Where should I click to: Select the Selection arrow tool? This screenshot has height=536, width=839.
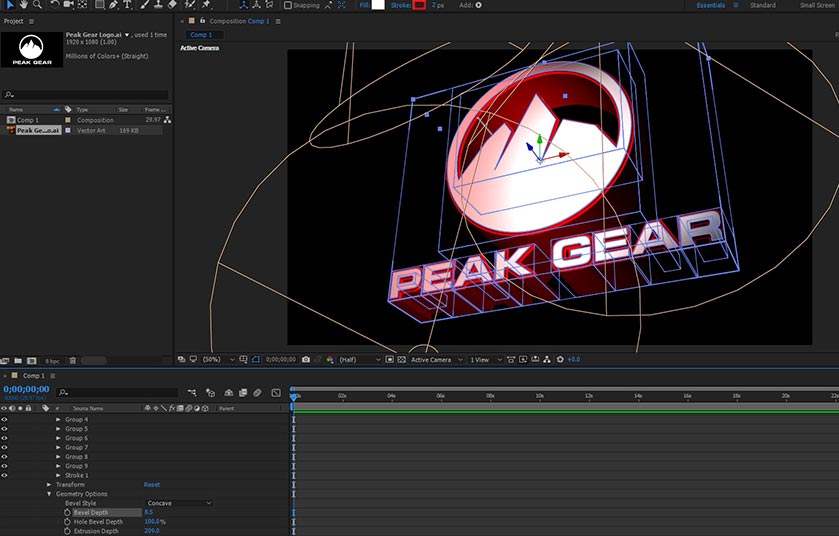(x=9, y=4)
